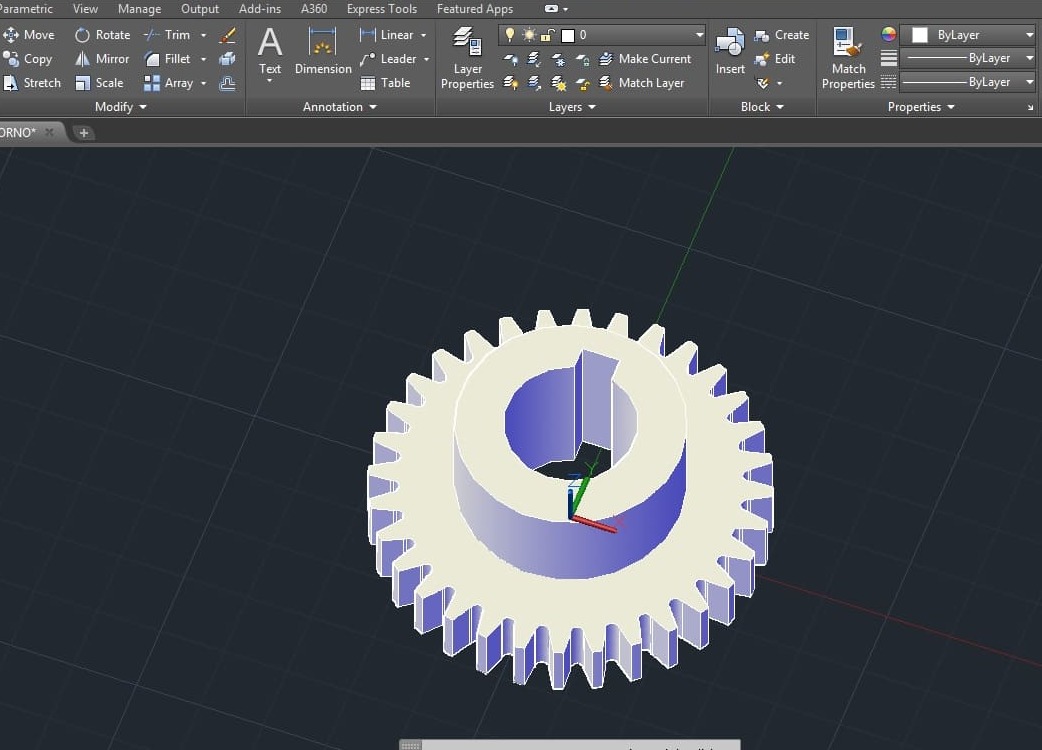1042x750 pixels.
Task: Open the Lineweight ByLayer dropdown
Action: (x=967, y=58)
